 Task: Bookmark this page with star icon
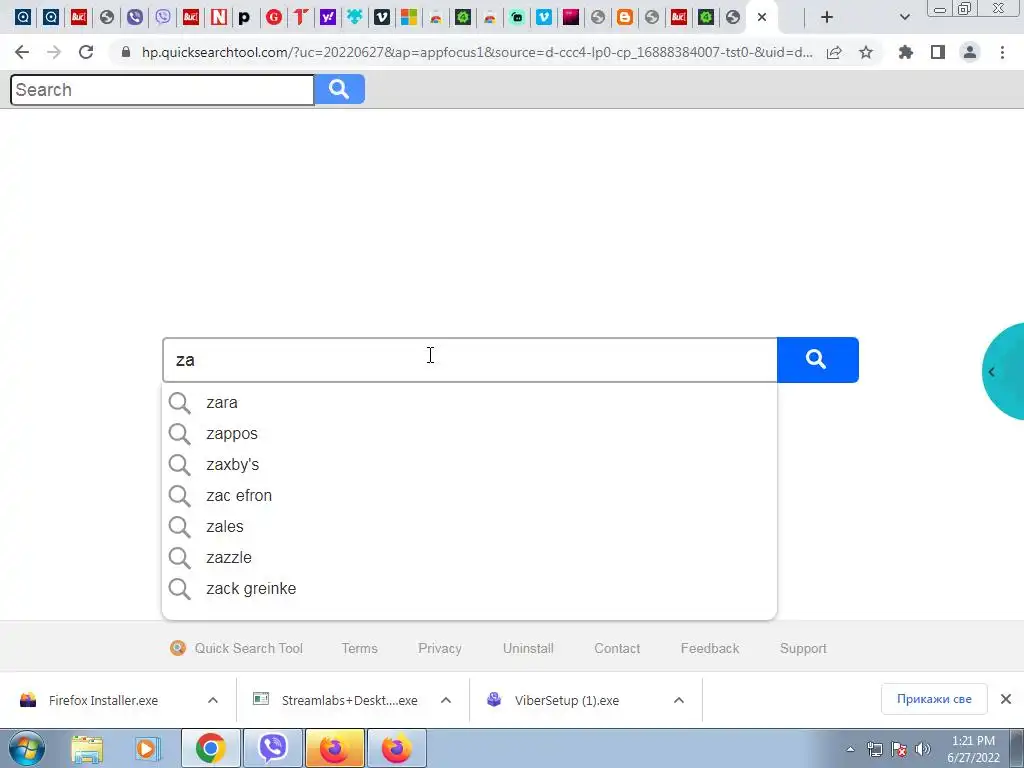(866, 52)
